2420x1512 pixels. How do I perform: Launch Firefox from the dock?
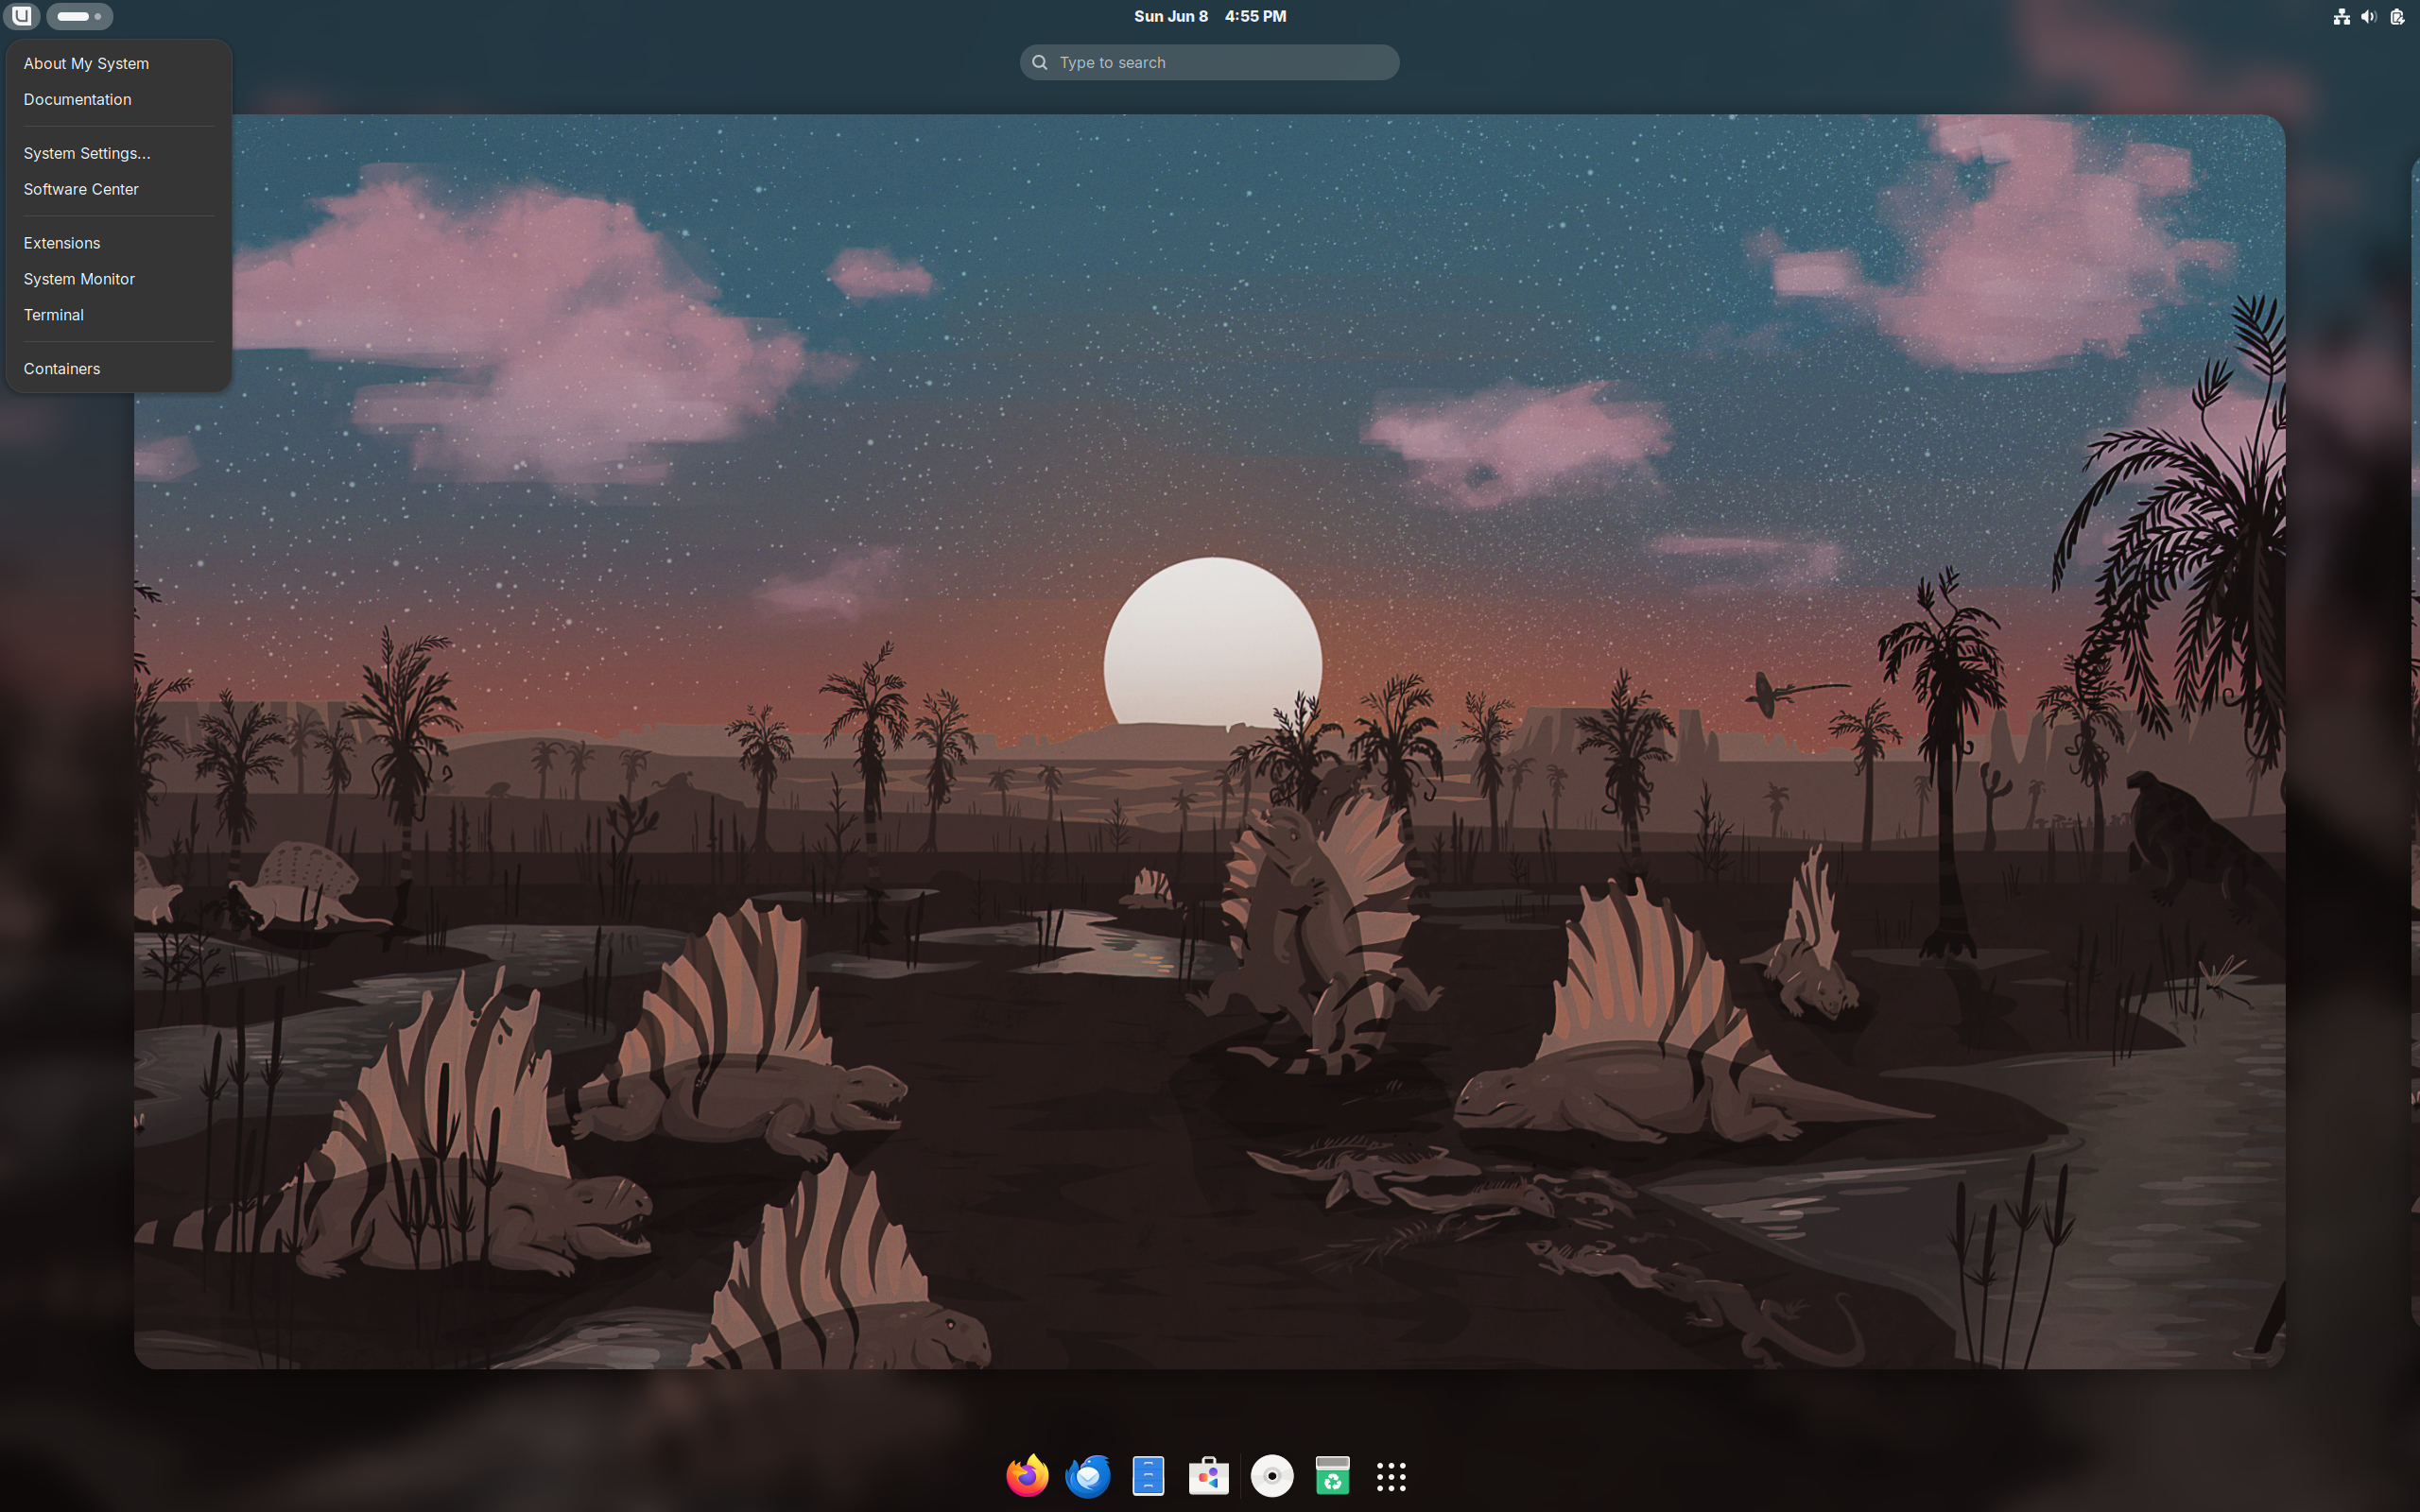point(1027,1476)
